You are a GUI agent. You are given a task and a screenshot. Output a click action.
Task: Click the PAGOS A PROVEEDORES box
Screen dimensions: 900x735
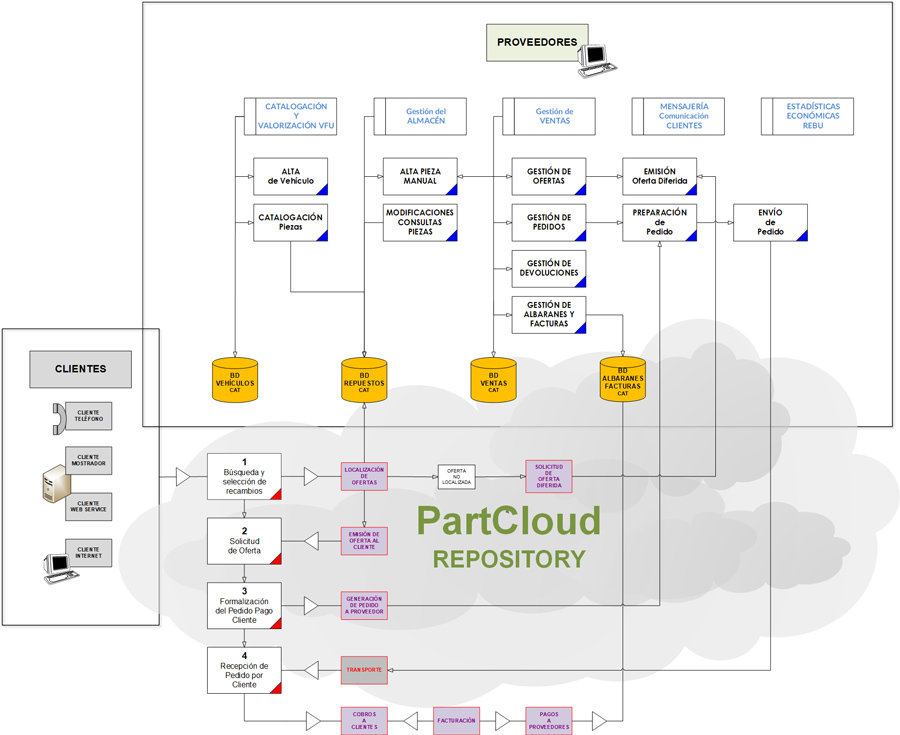point(549,721)
